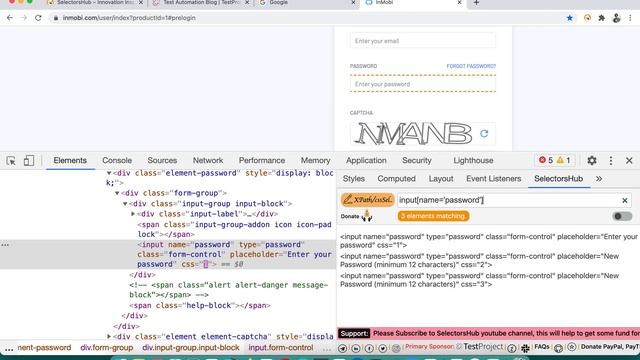
Task: Show the 5 console errors
Action: pyautogui.click(x=546, y=160)
